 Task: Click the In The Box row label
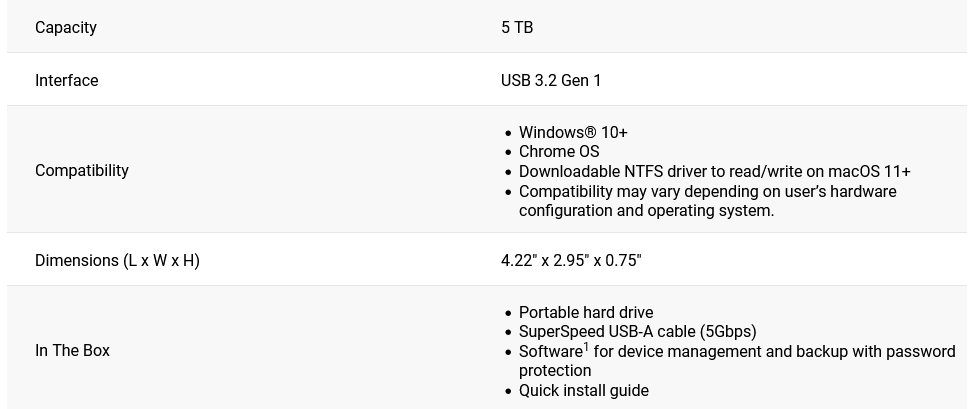pos(72,350)
